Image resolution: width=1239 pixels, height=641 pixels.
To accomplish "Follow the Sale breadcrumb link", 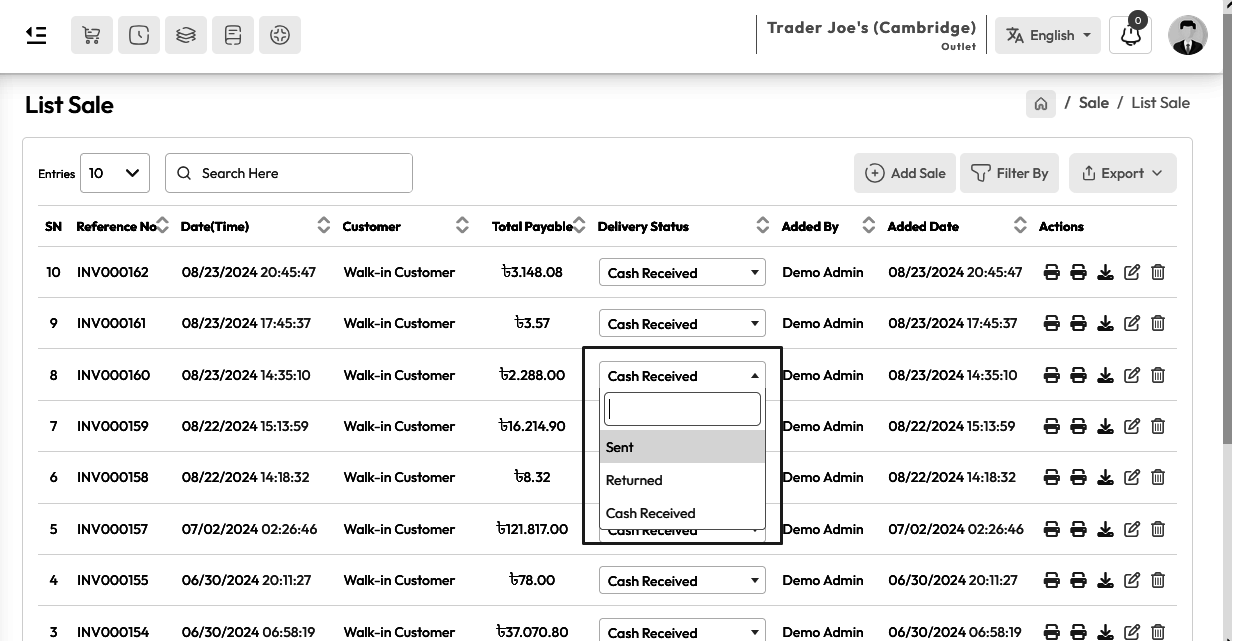I will (1094, 103).
